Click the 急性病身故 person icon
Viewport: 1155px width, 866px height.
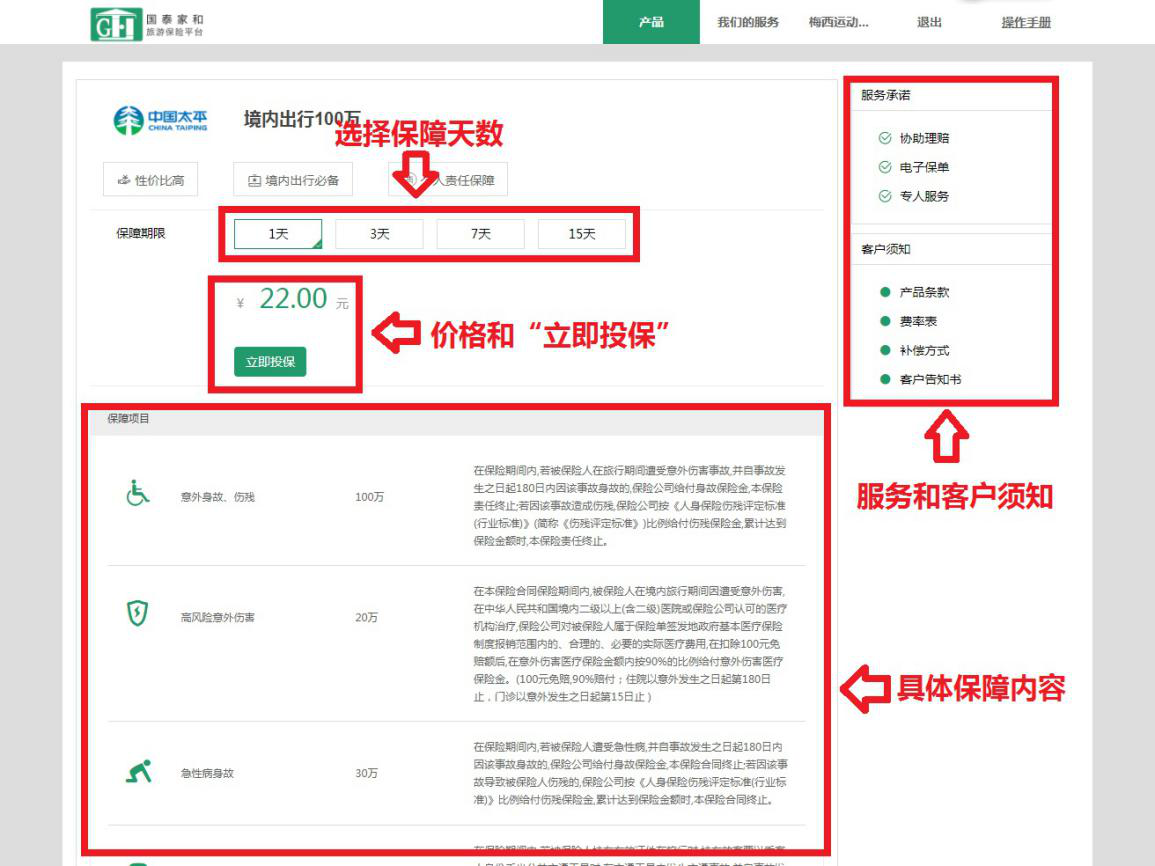point(138,772)
